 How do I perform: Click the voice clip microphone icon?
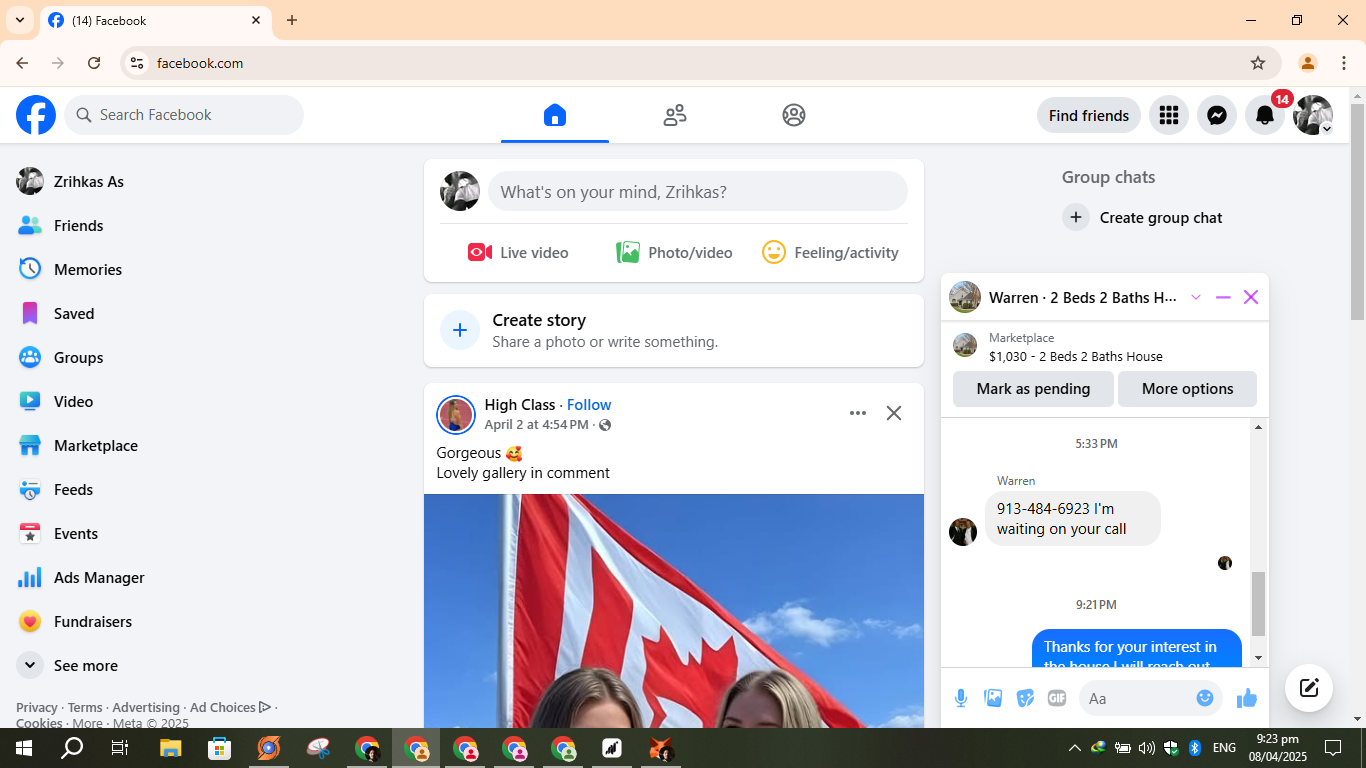pyautogui.click(x=961, y=698)
